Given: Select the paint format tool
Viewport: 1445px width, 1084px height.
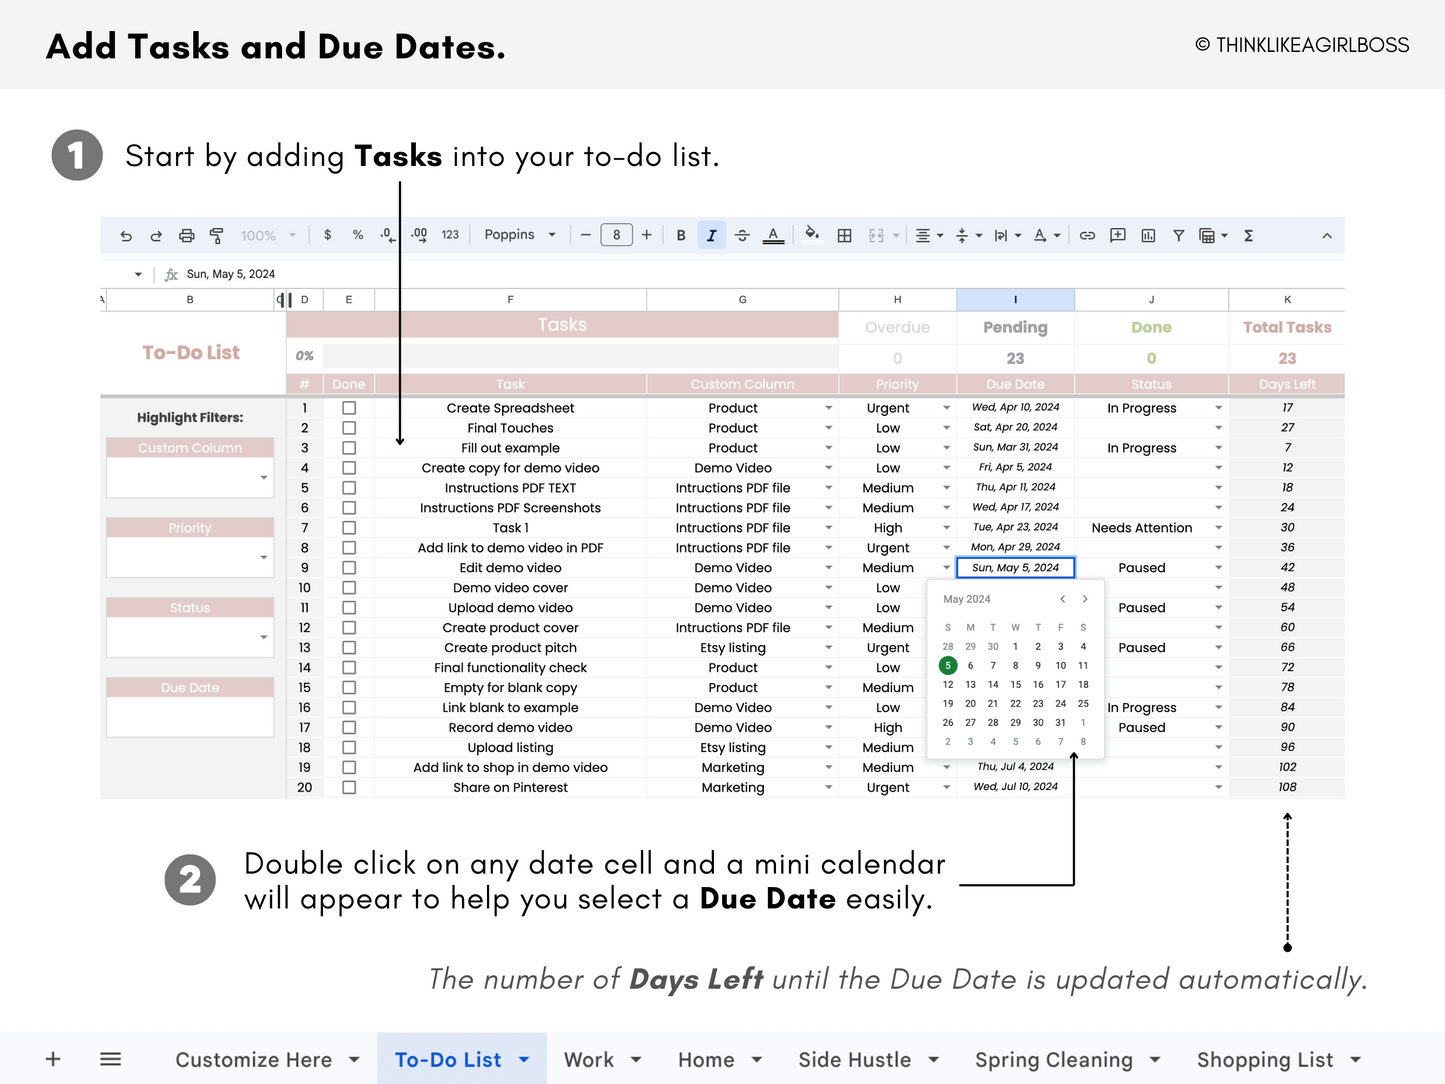Looking at the screenshot, I should coord(216,235).
